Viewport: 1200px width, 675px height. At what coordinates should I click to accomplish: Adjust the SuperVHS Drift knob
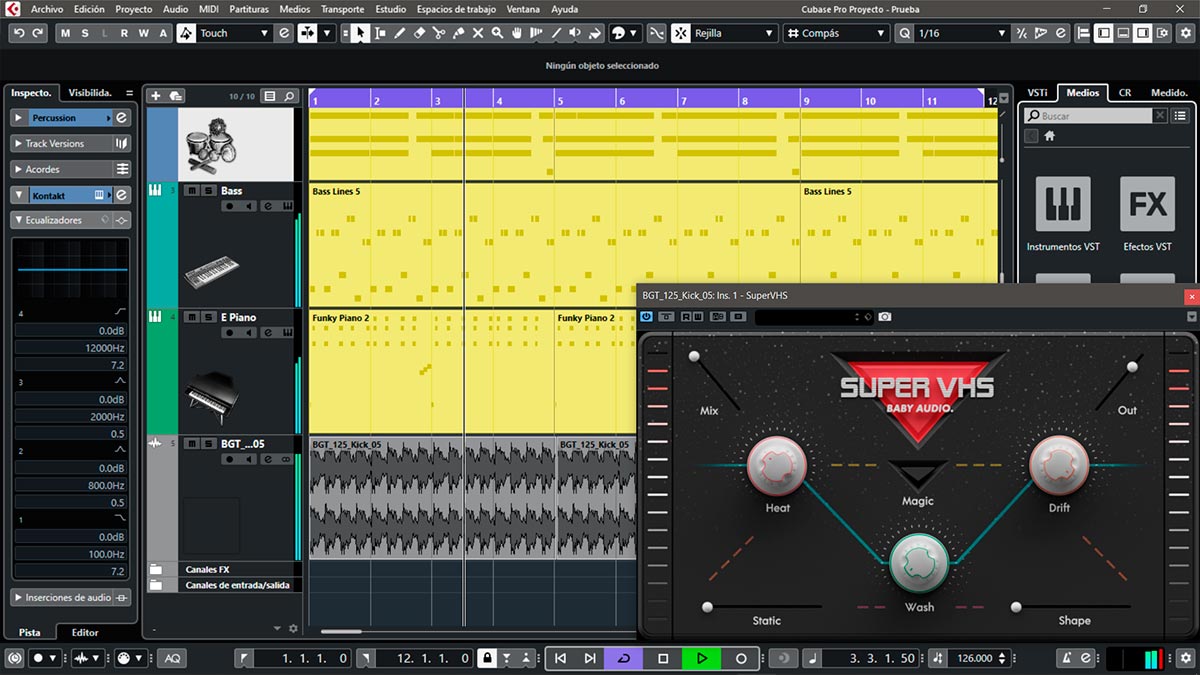(x=1059, y=466)
